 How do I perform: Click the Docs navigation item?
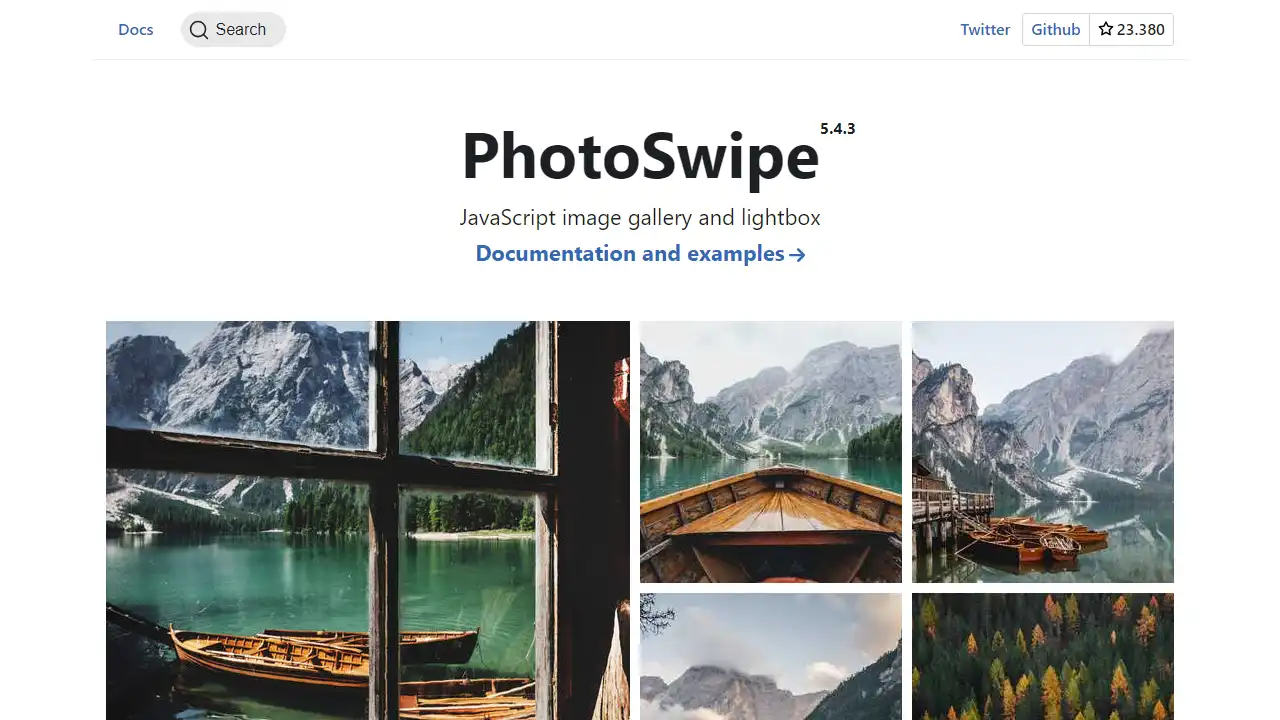click(x=135, y=29)
